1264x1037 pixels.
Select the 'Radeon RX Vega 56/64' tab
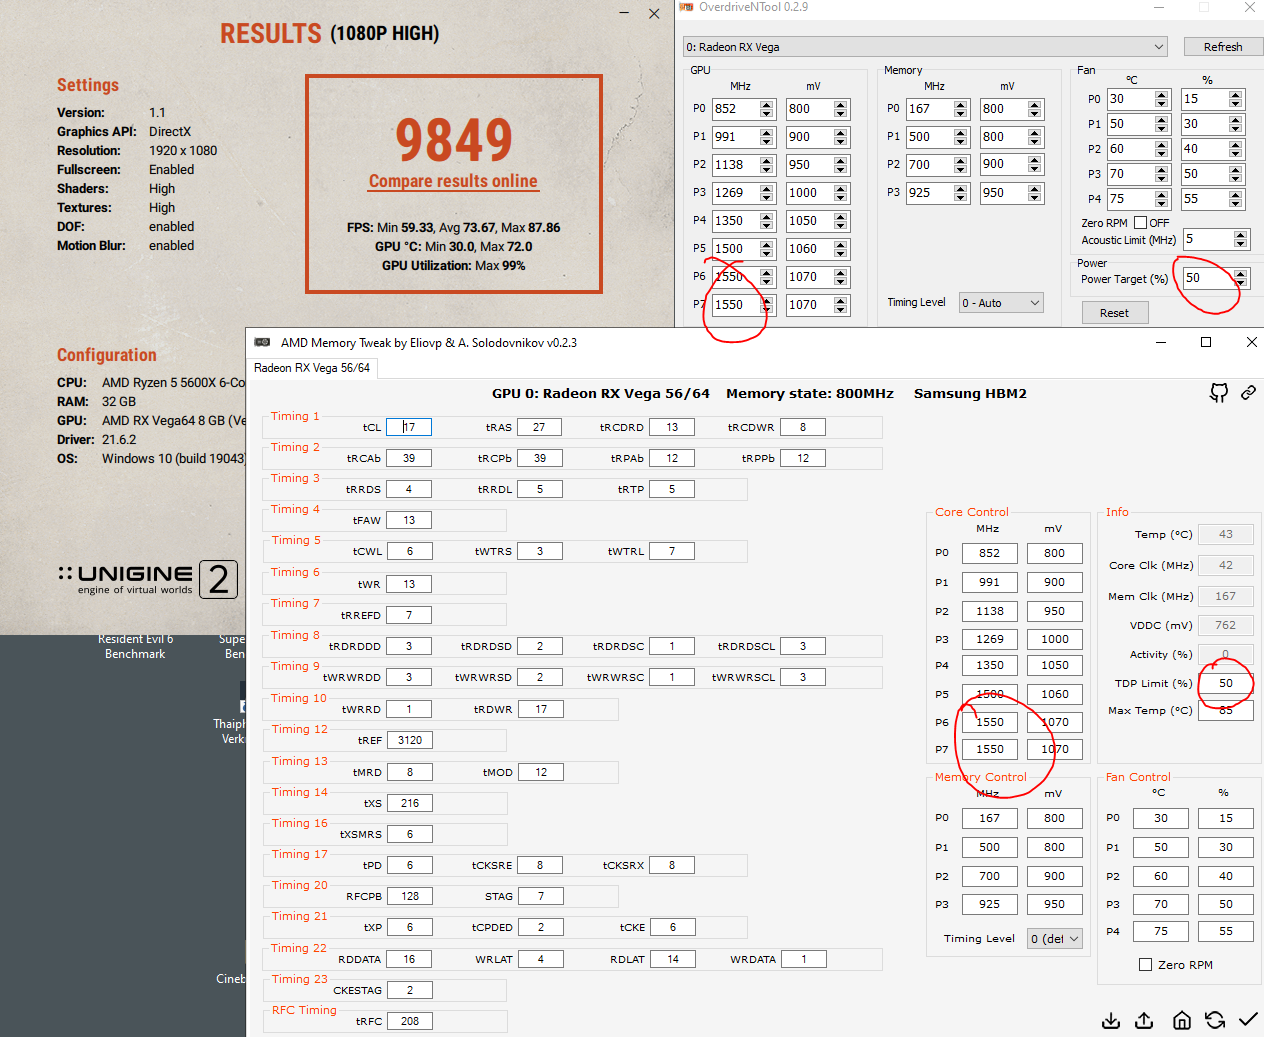(312, 368)
